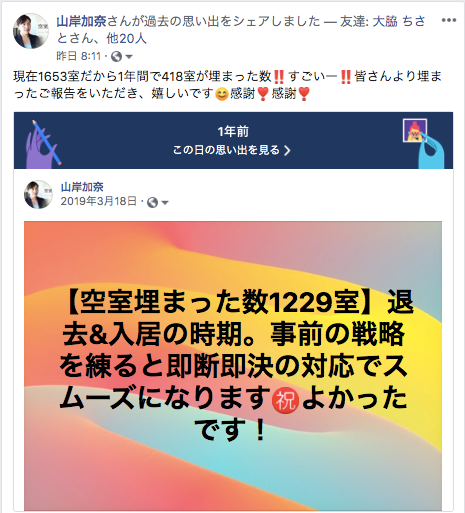The width and height of the screenshot is (465, 513).
Task: Open the 2019年3月18日 date link
Action: [x=99, y=201]
